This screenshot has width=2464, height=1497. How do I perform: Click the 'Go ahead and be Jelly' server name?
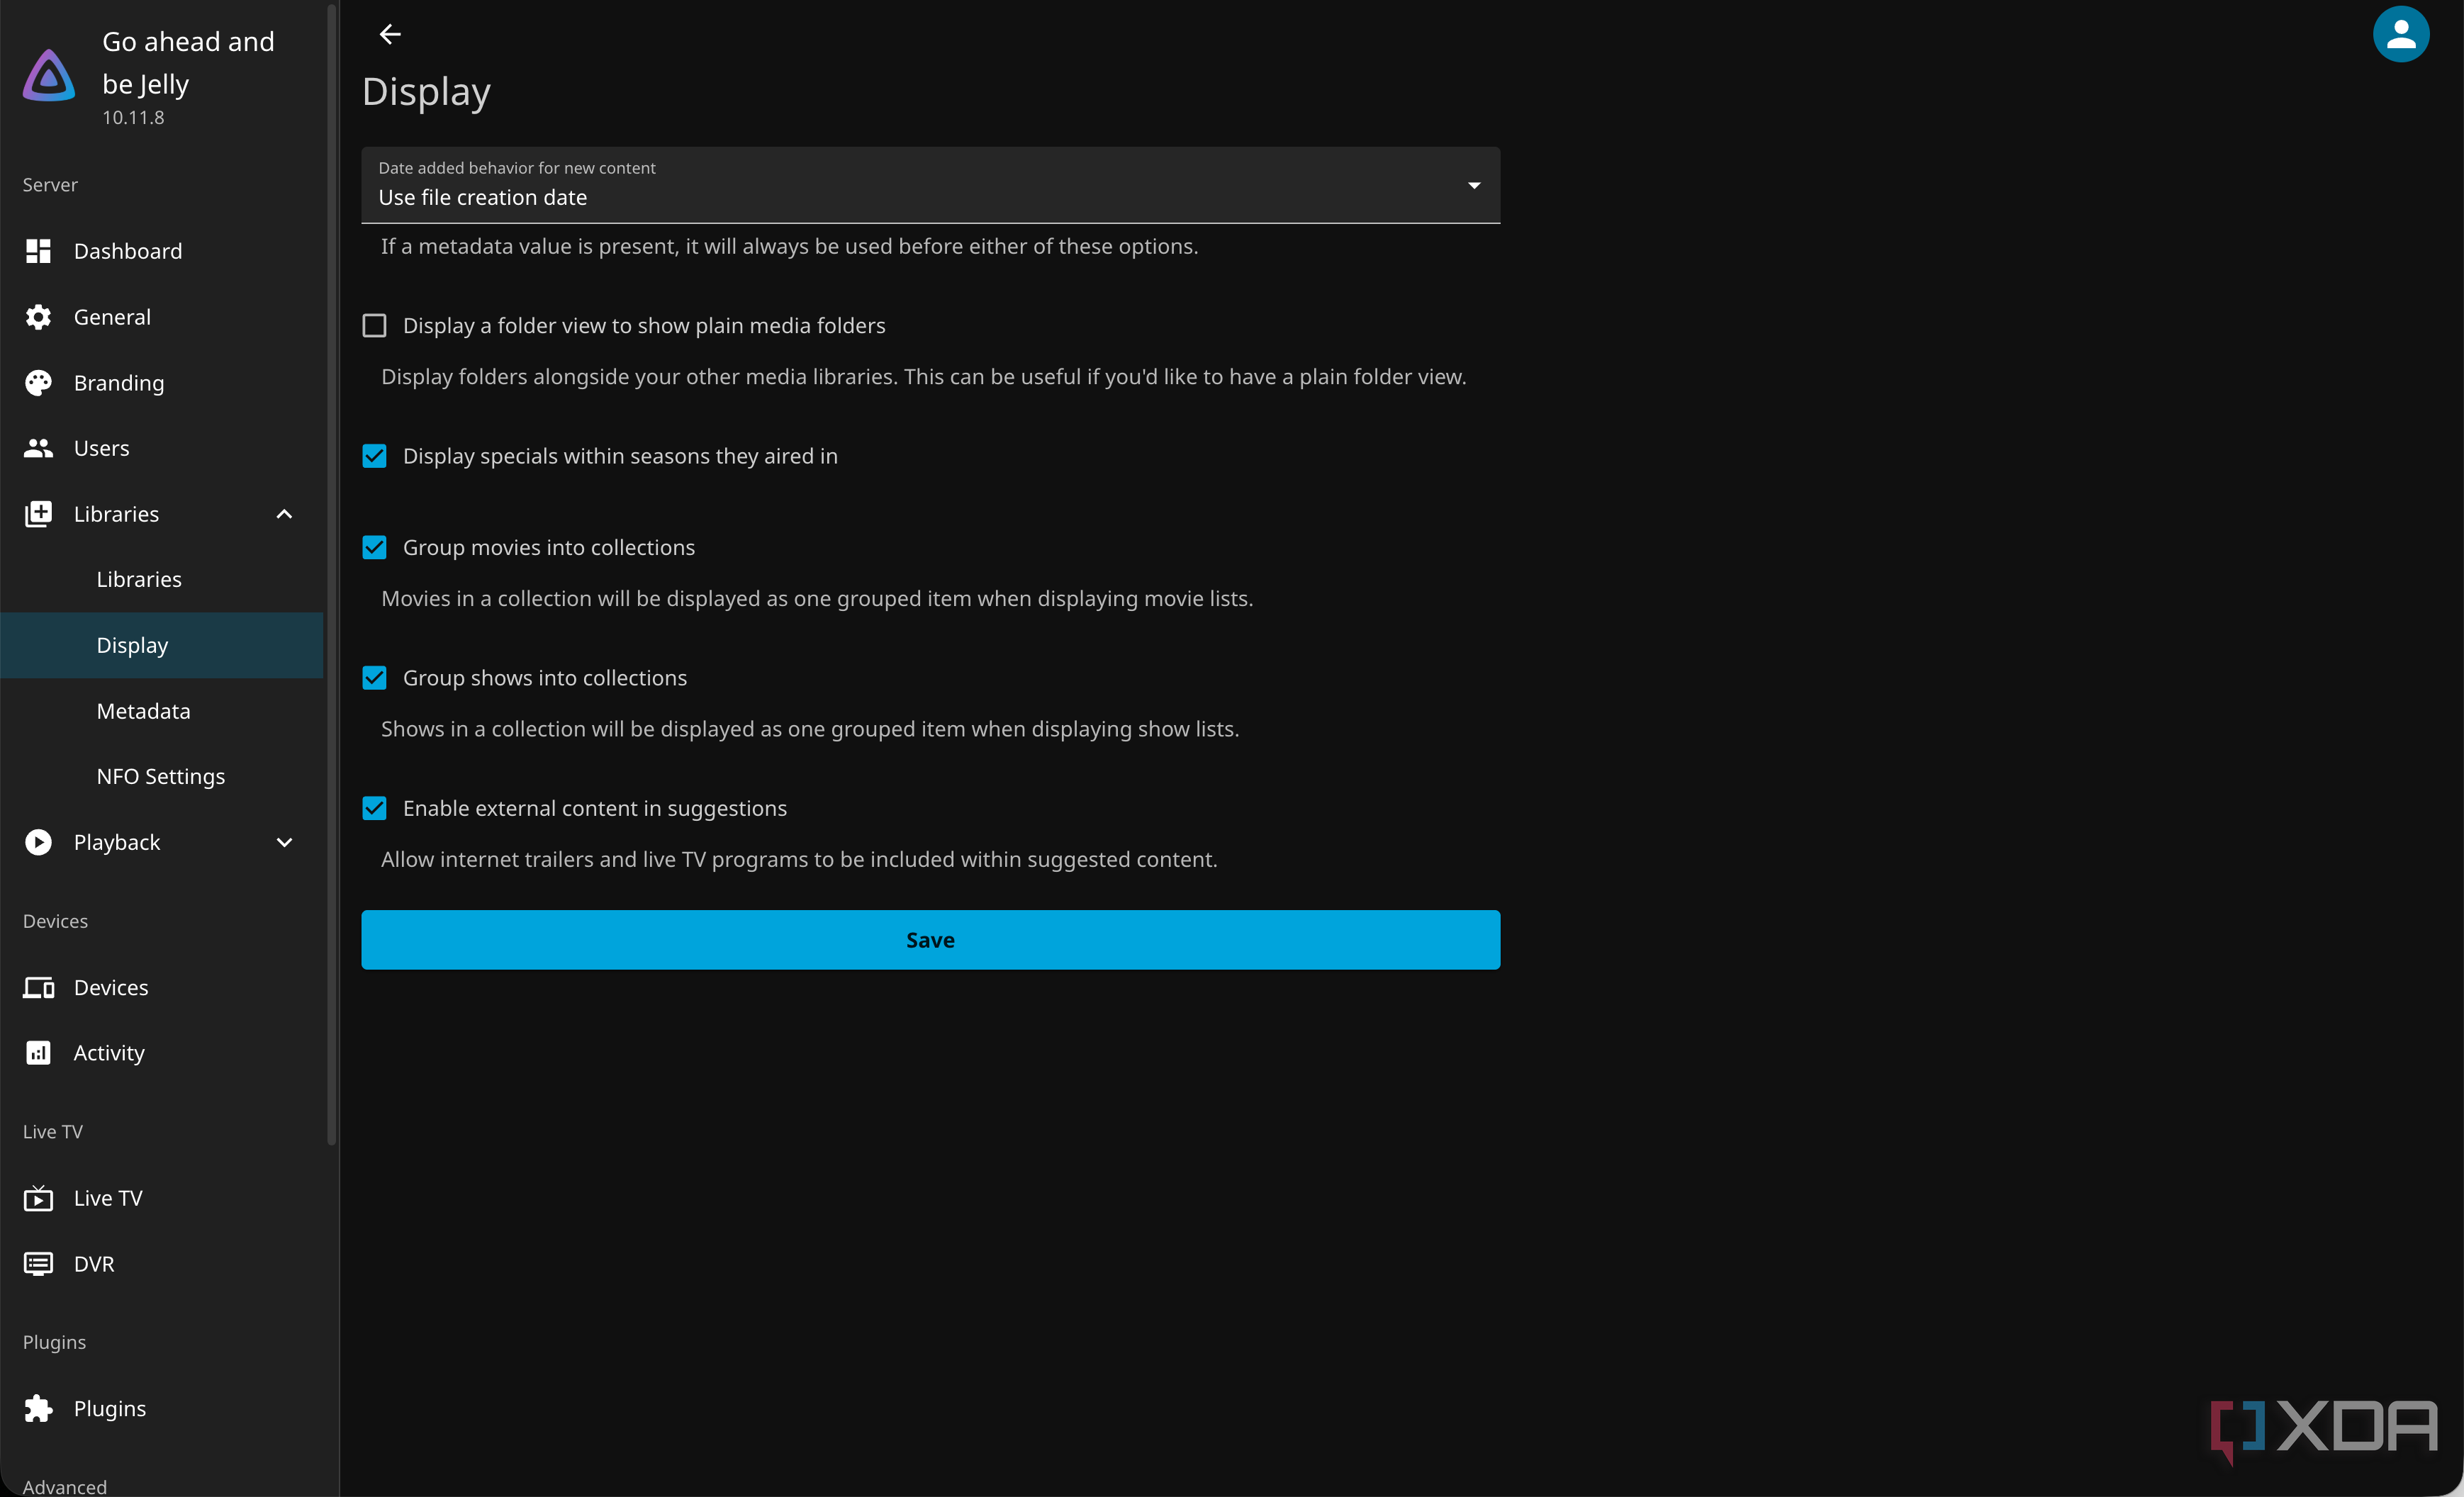188,63
